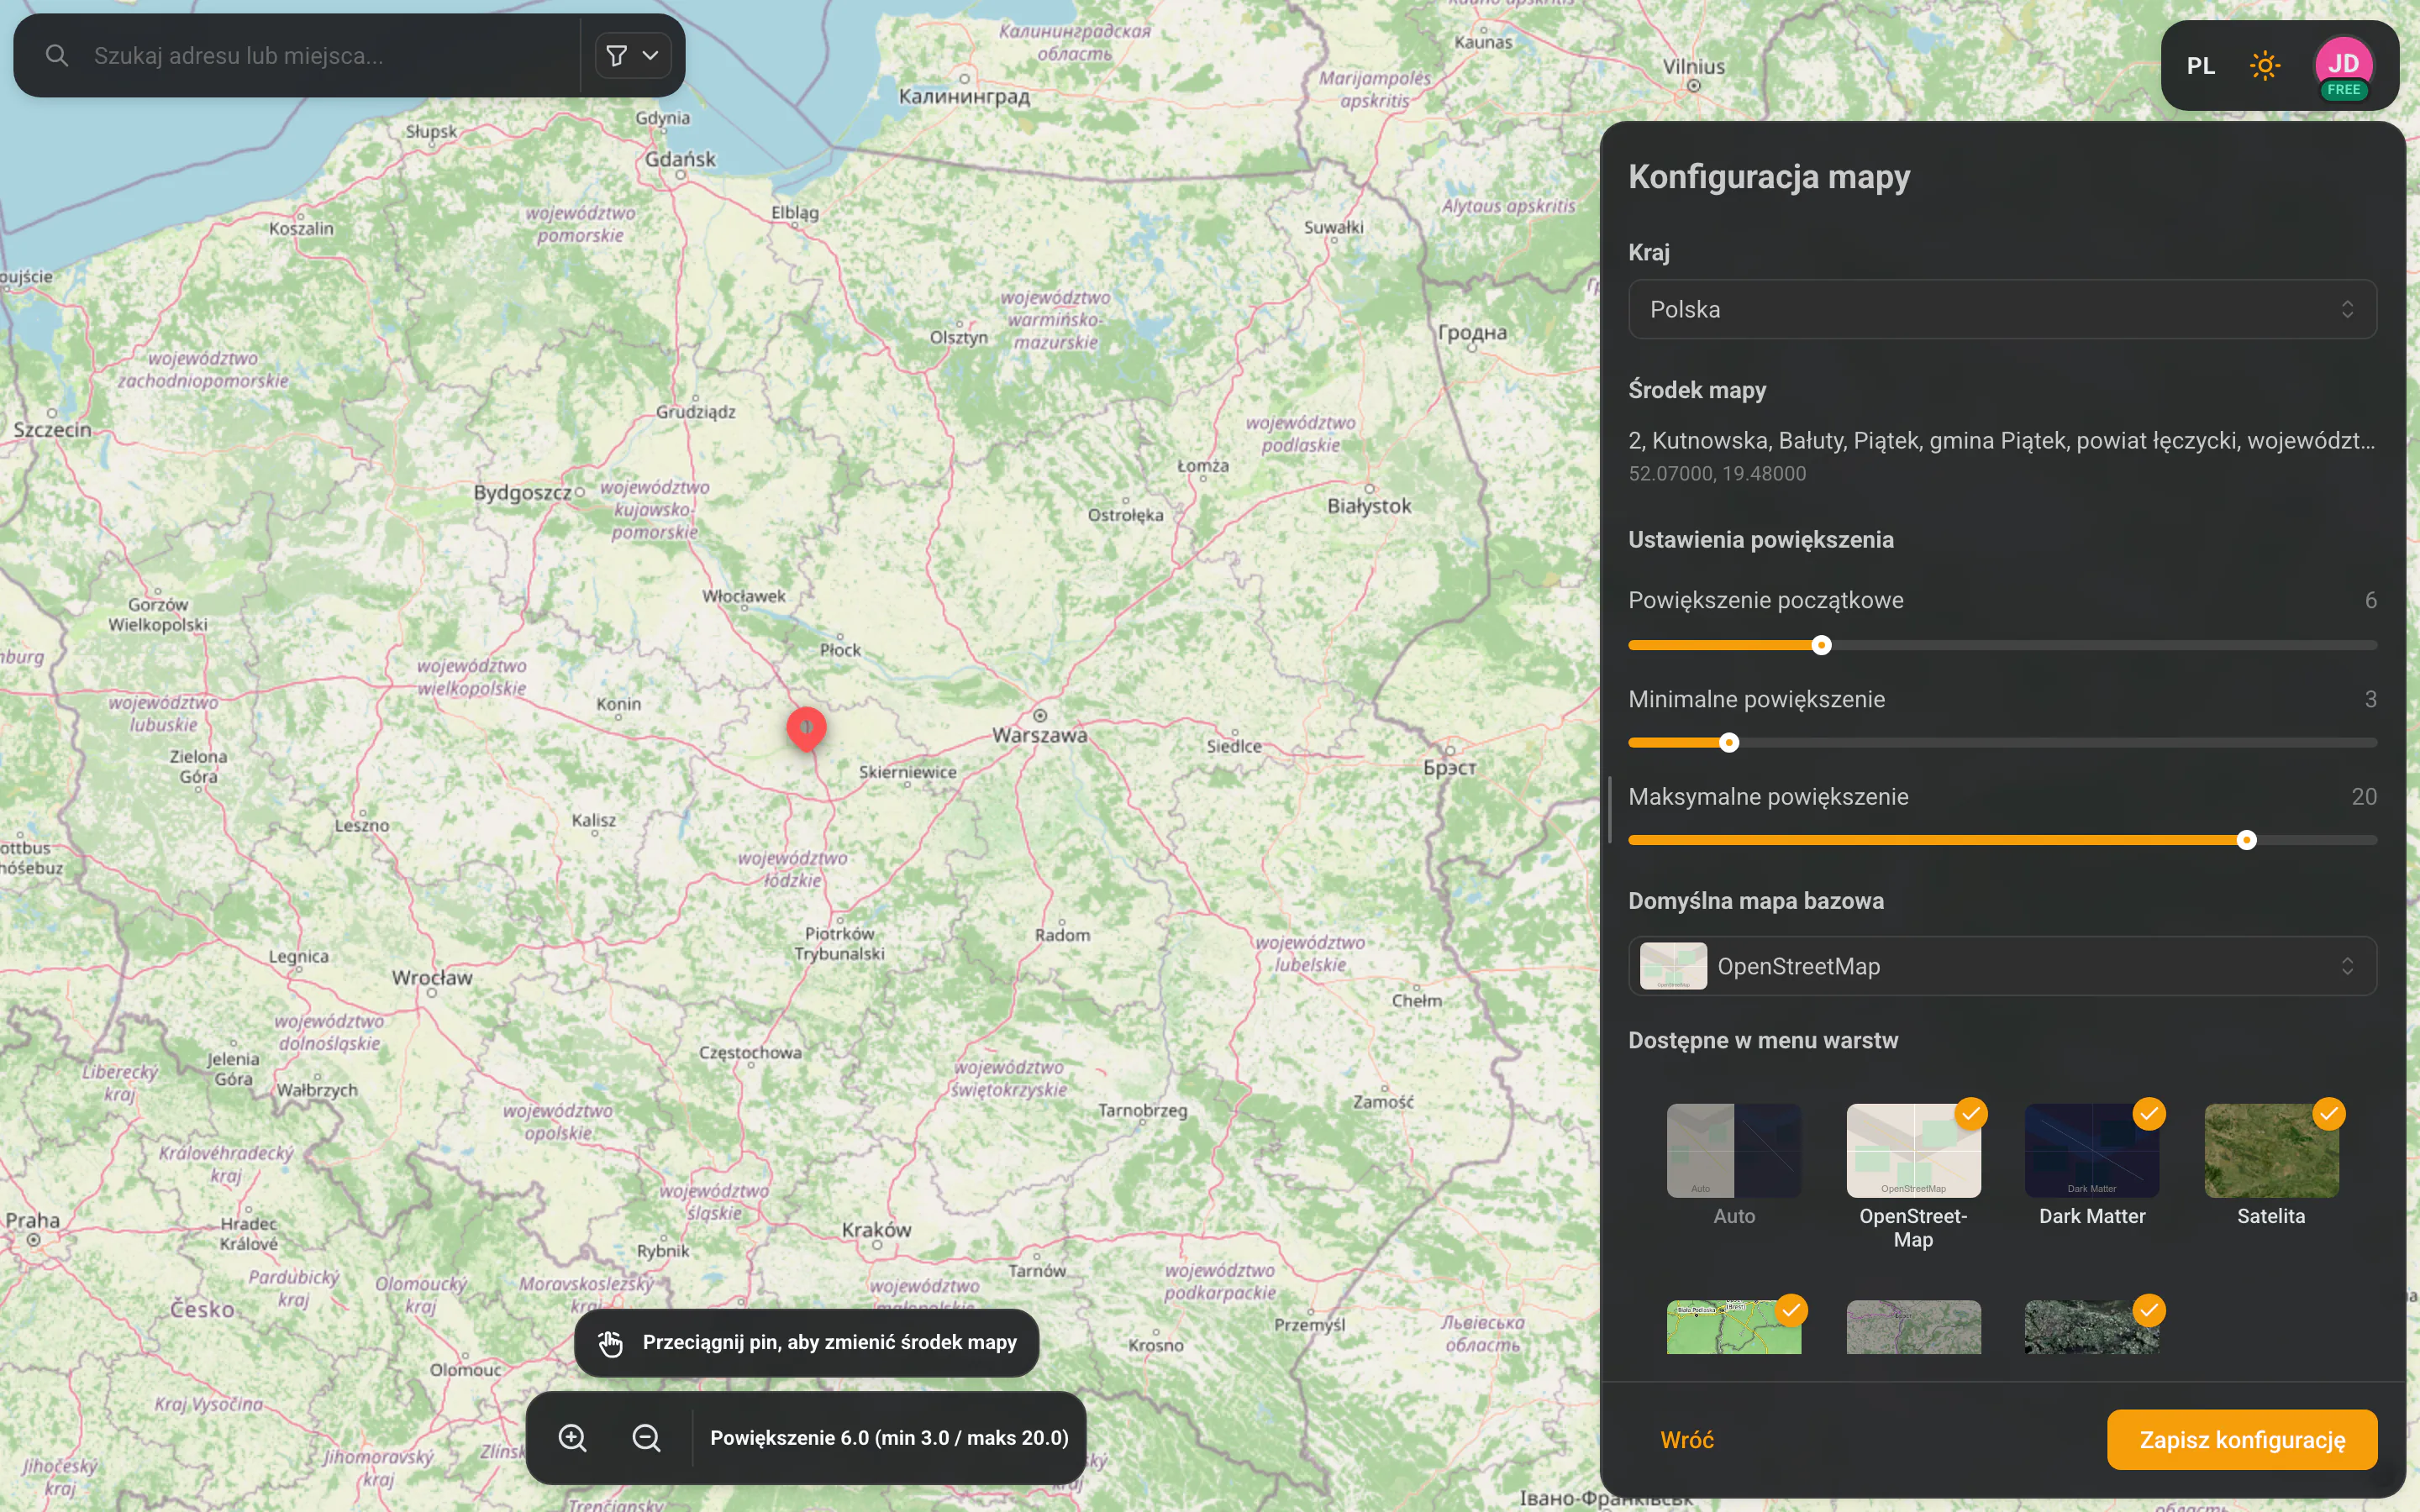Click the Wrocław label on map
2420x1512 pixels.
tap(432, 978)
